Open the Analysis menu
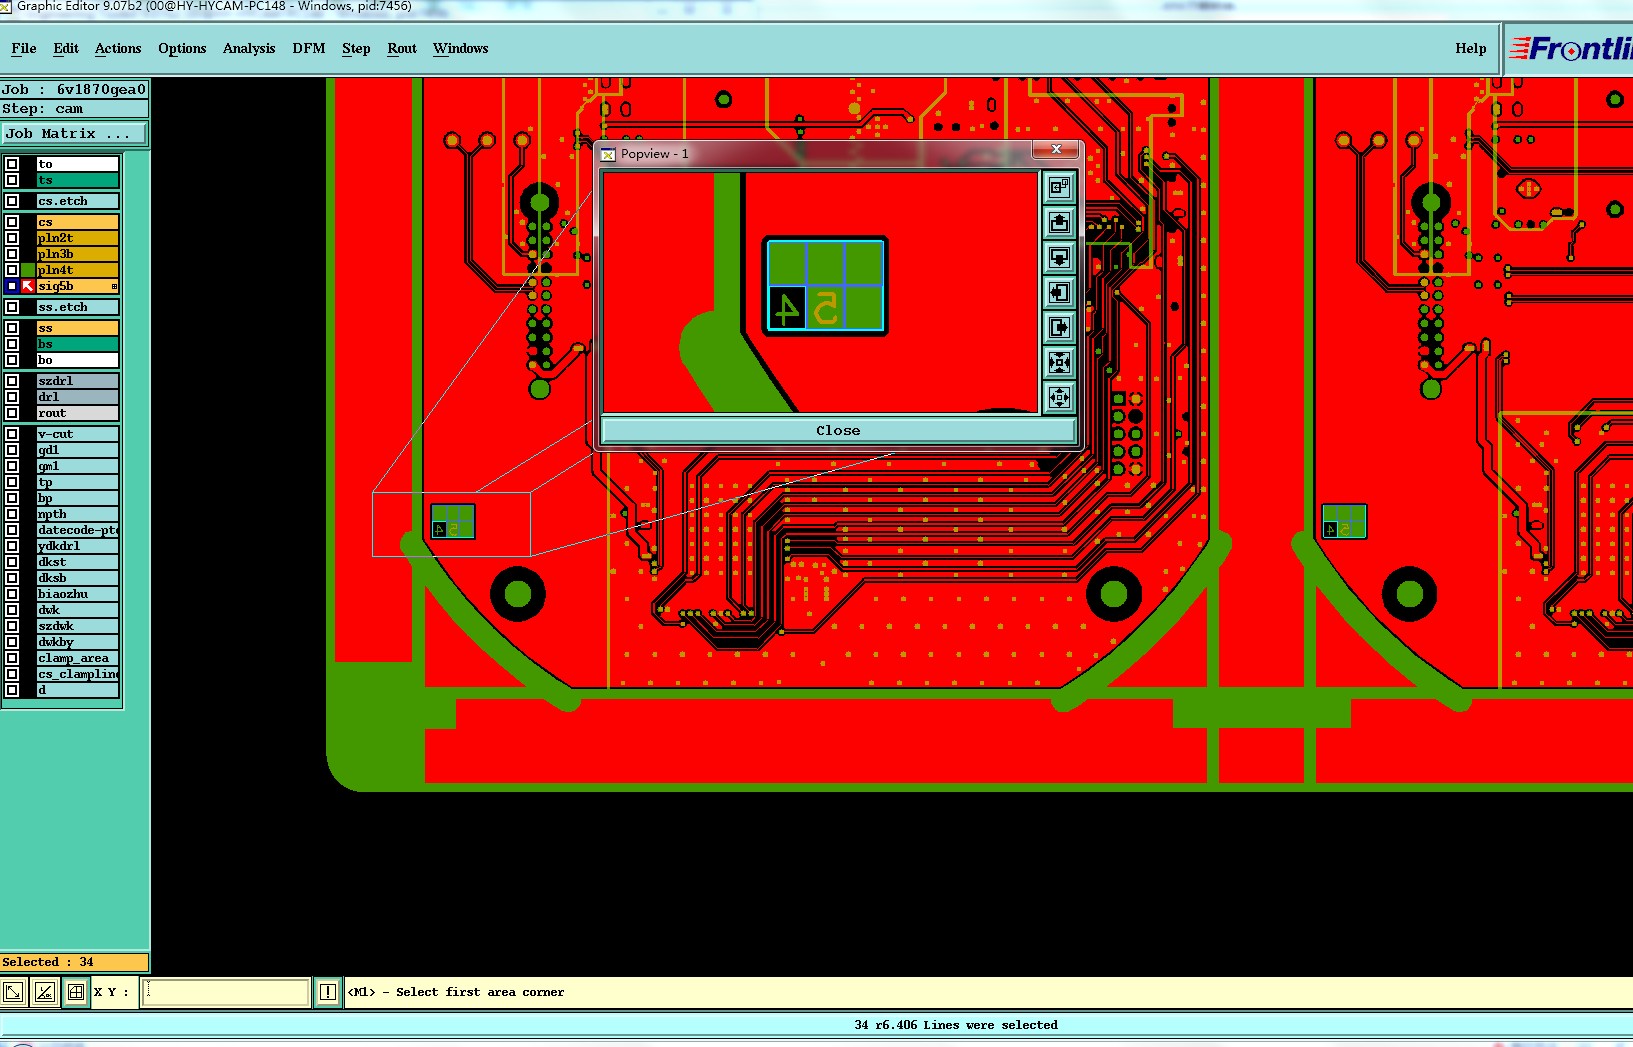1633x1047 pixels. (x=249, y=48)
